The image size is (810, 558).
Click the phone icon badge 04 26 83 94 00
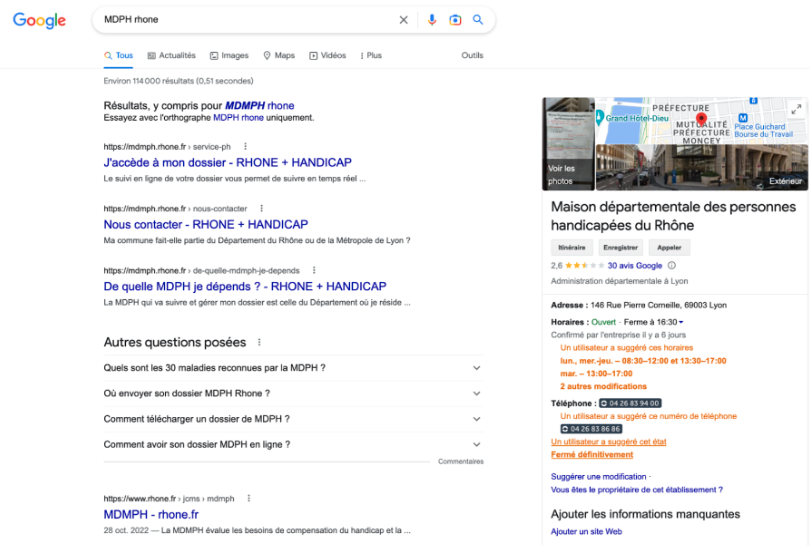tap(630, 403)
